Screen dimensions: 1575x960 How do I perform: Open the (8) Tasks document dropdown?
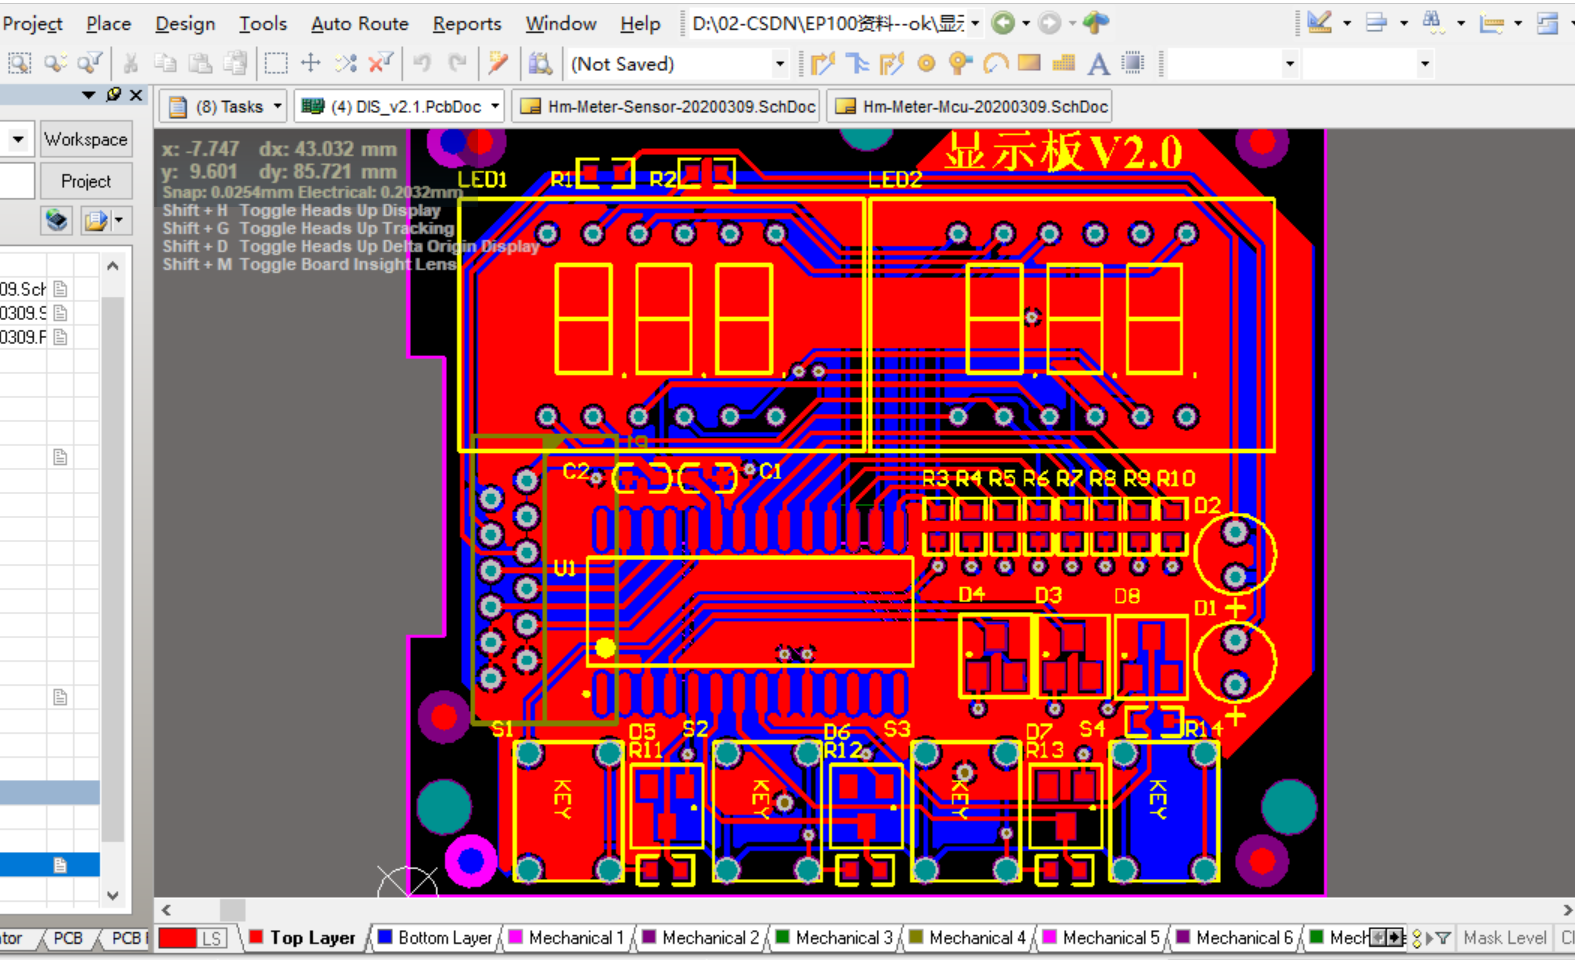pyautogui.click(x=278, y=106)
